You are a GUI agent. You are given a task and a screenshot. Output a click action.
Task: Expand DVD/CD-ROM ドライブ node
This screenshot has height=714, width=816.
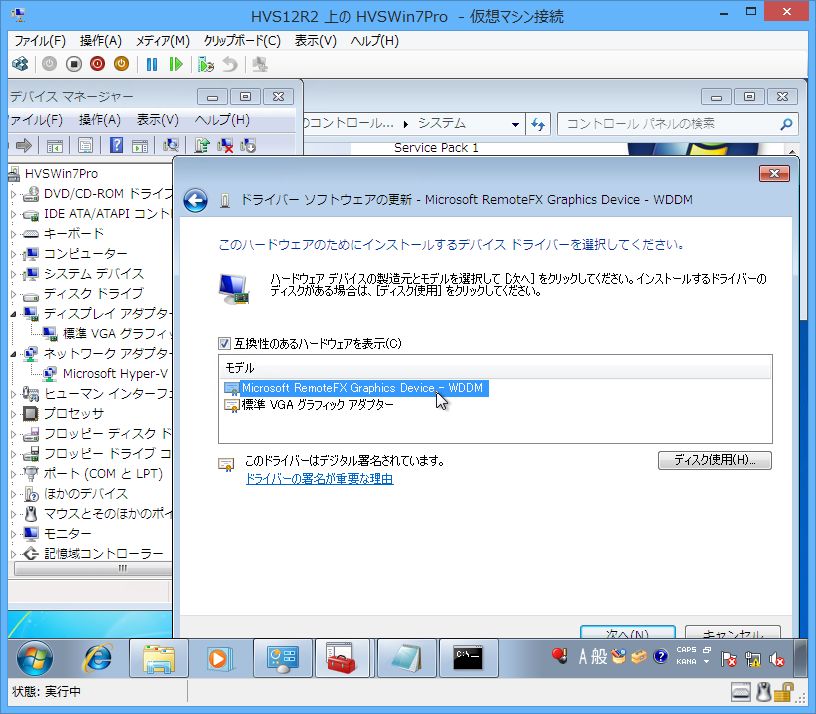click(x=14, y=194)
